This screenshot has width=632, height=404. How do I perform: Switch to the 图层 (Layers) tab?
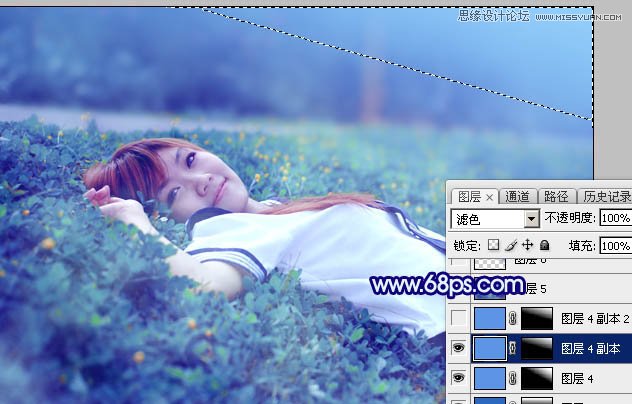(469, 197)
